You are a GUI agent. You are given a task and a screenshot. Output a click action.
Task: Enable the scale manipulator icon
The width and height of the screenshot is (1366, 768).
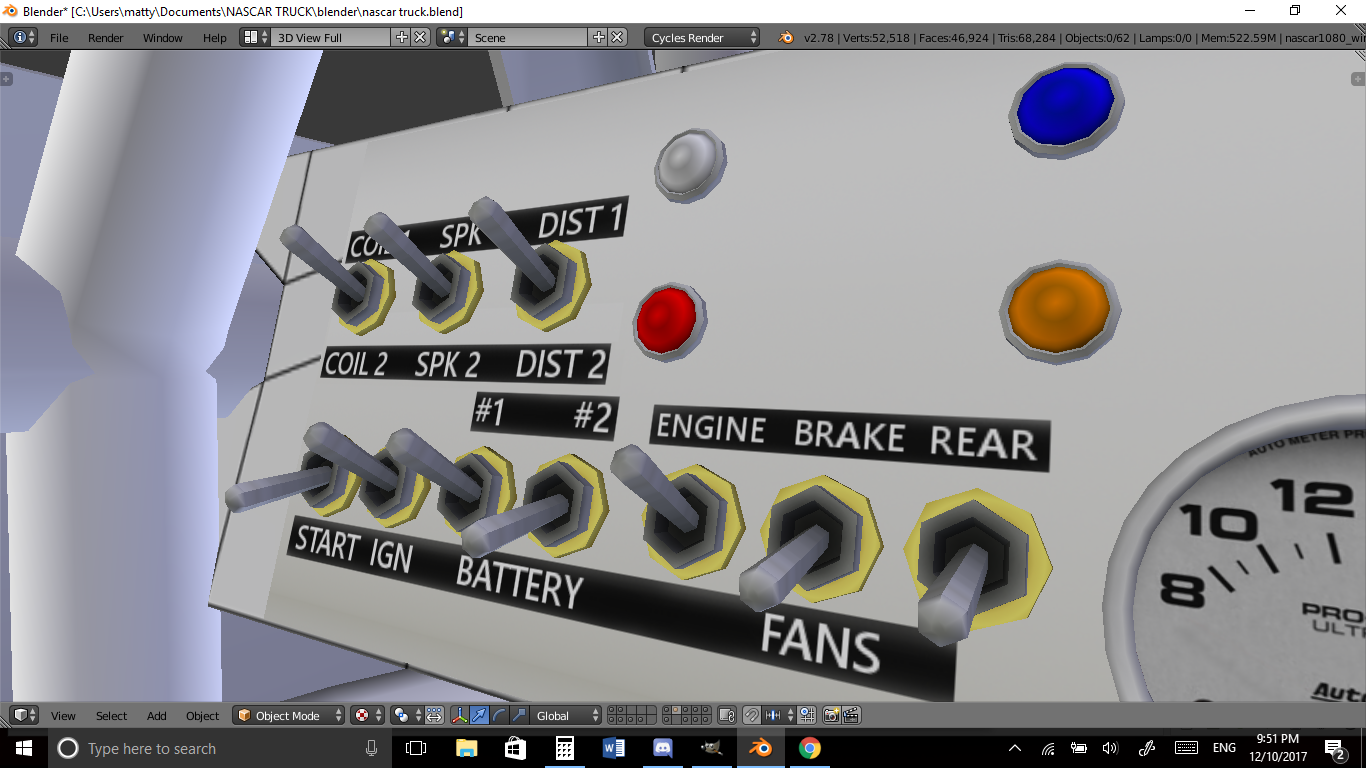tap(519, 715)
